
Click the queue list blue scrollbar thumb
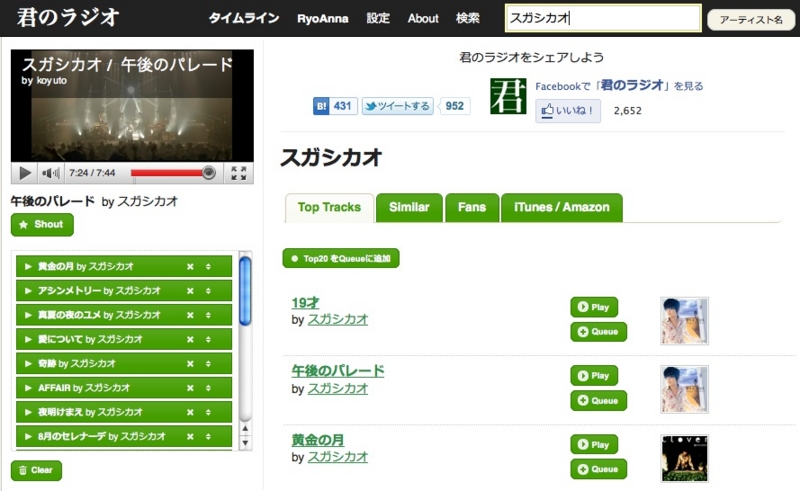(245, 291)
